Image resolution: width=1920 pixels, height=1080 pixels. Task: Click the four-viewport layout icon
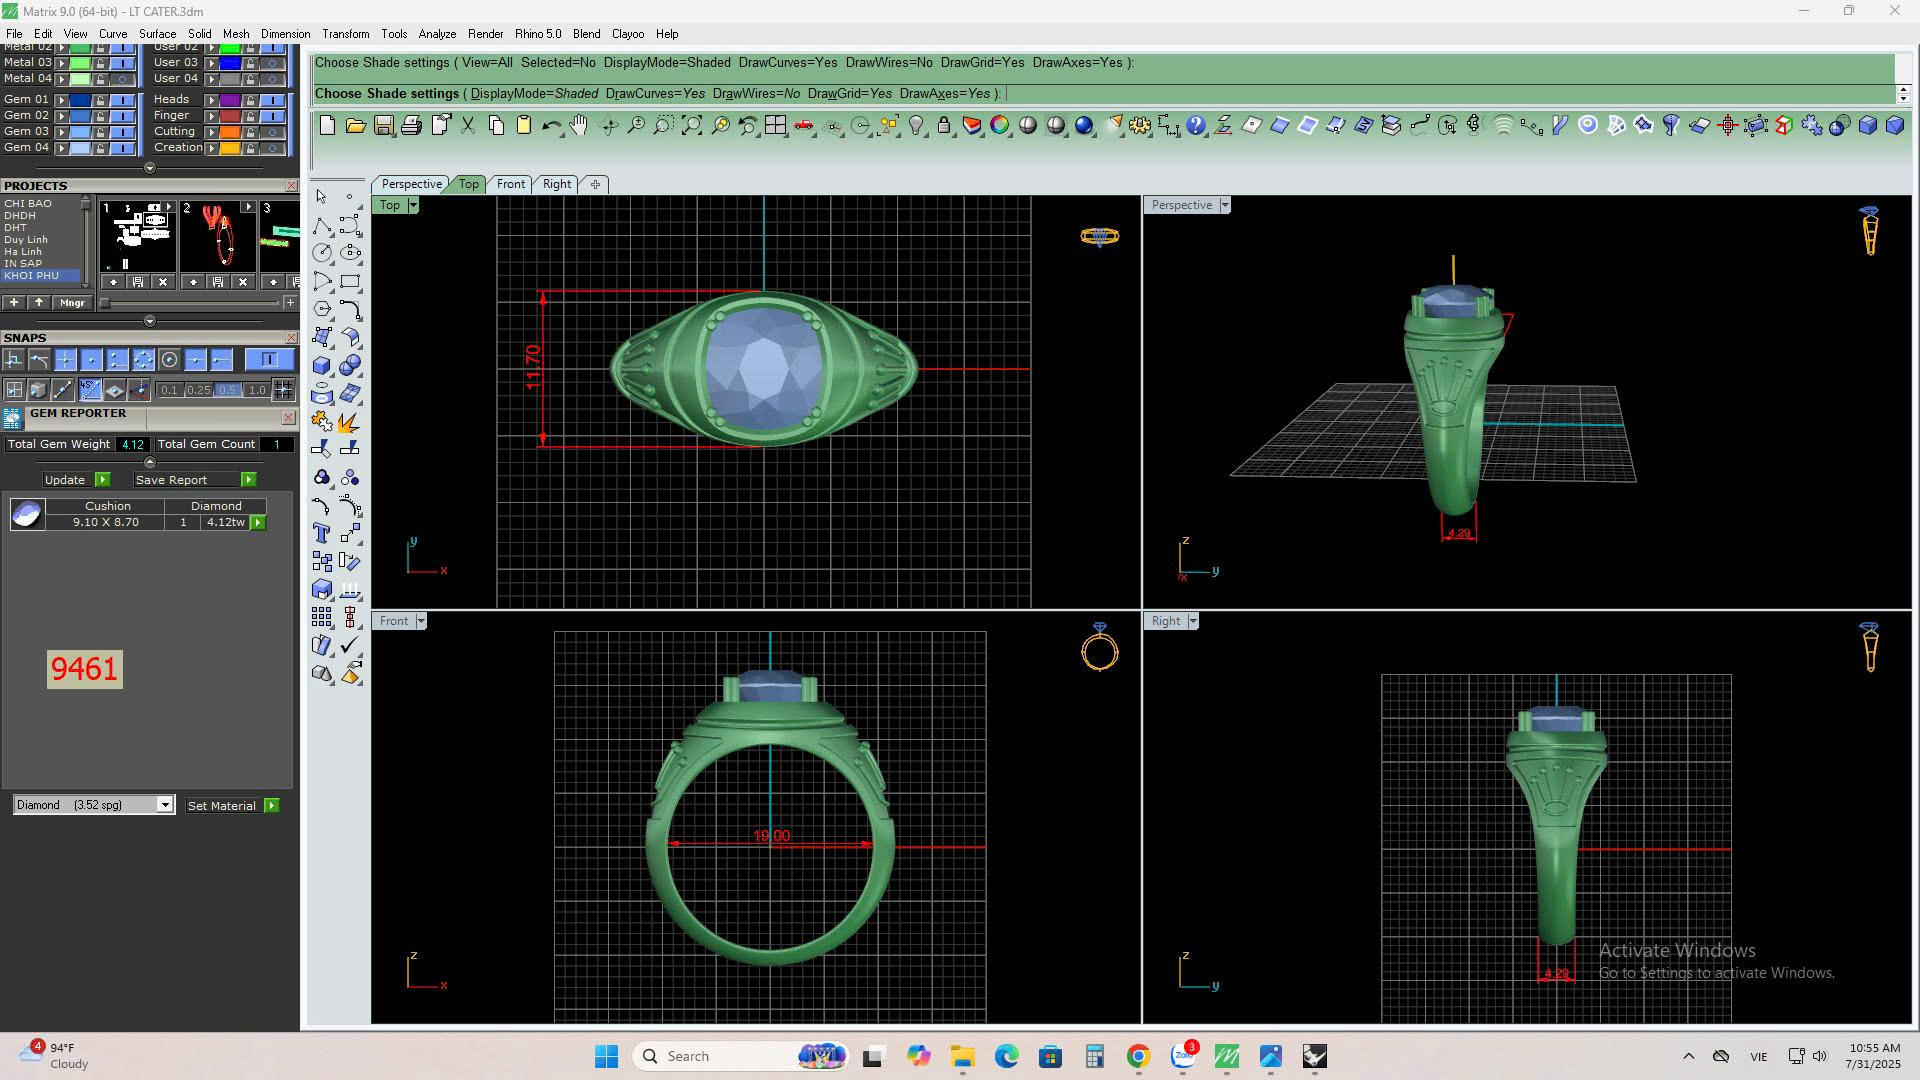pos(775,126)
